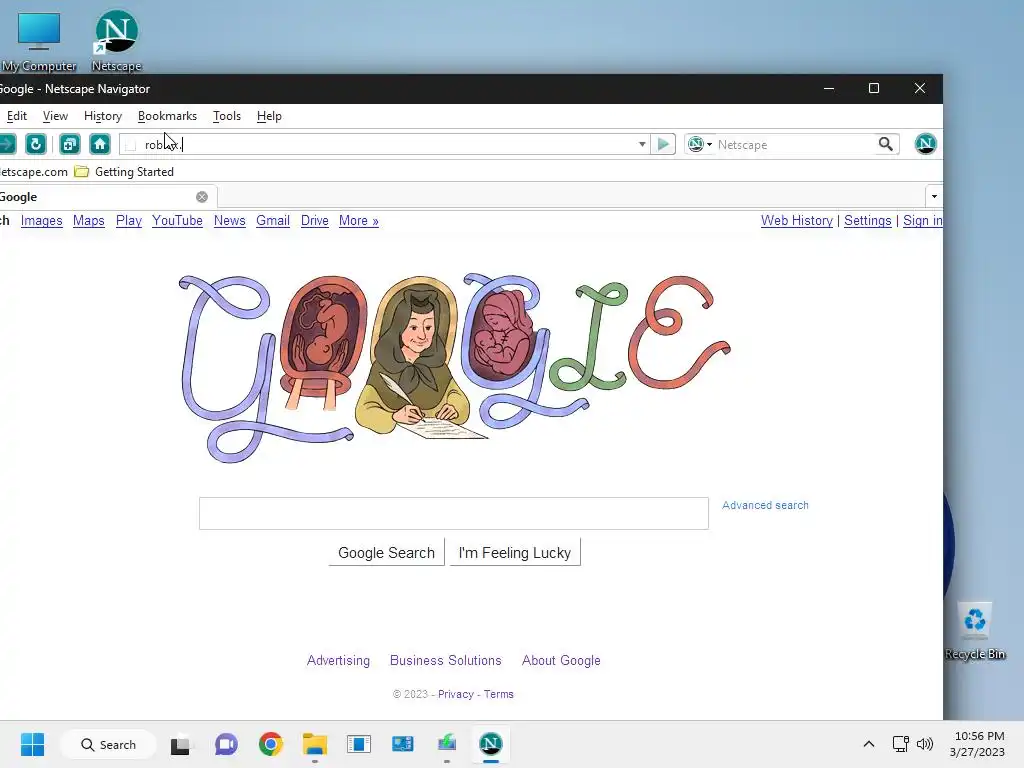Open the Images link
Viewport: 1024px width, 768px height.
[x=41, y=221]
